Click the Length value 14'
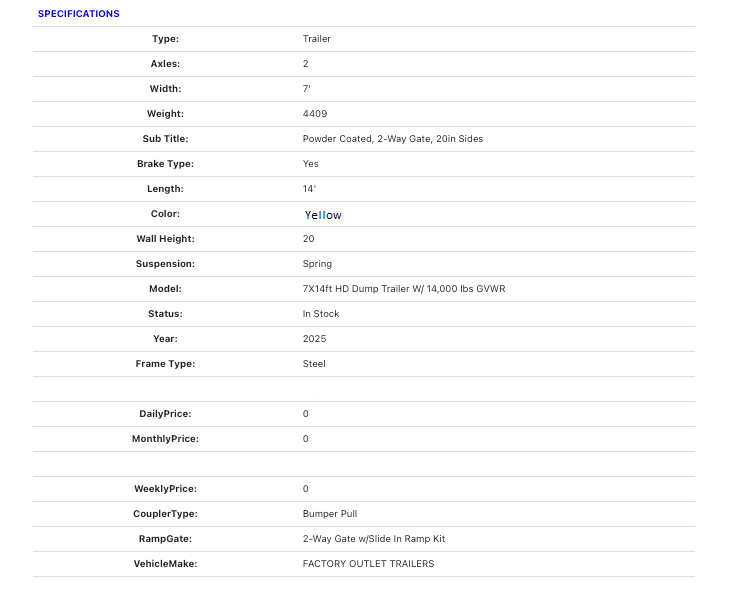736x591 pixels. click(309, 189)
